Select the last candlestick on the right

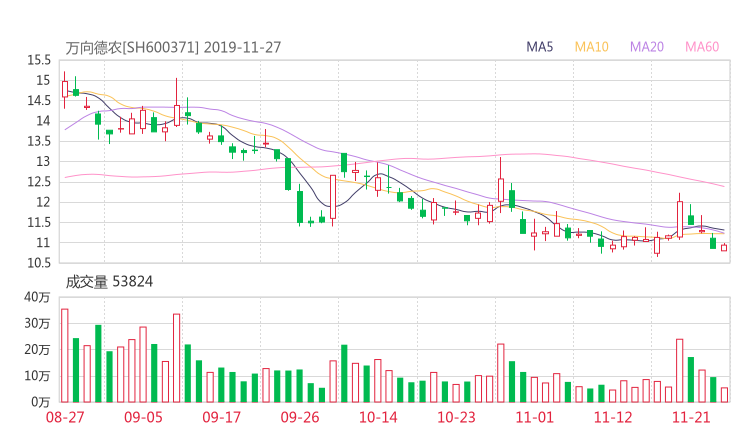pos(724,247)
